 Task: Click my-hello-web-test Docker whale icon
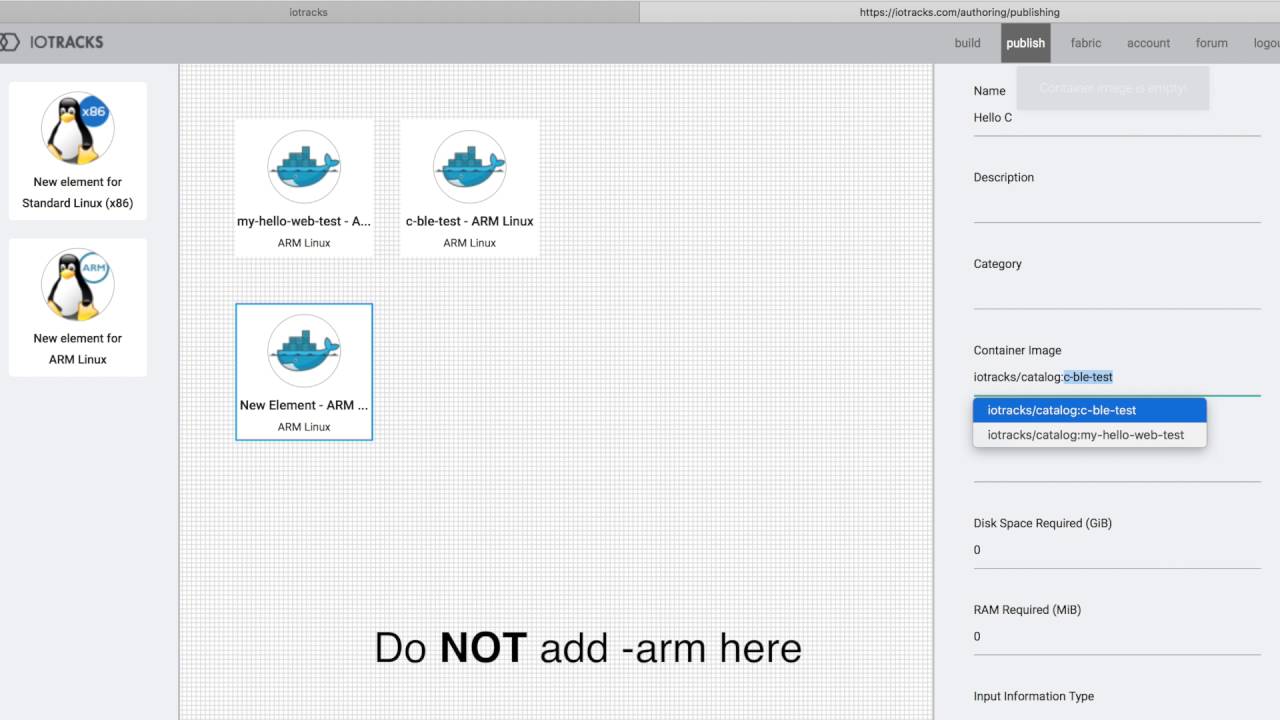click(304, 166)
